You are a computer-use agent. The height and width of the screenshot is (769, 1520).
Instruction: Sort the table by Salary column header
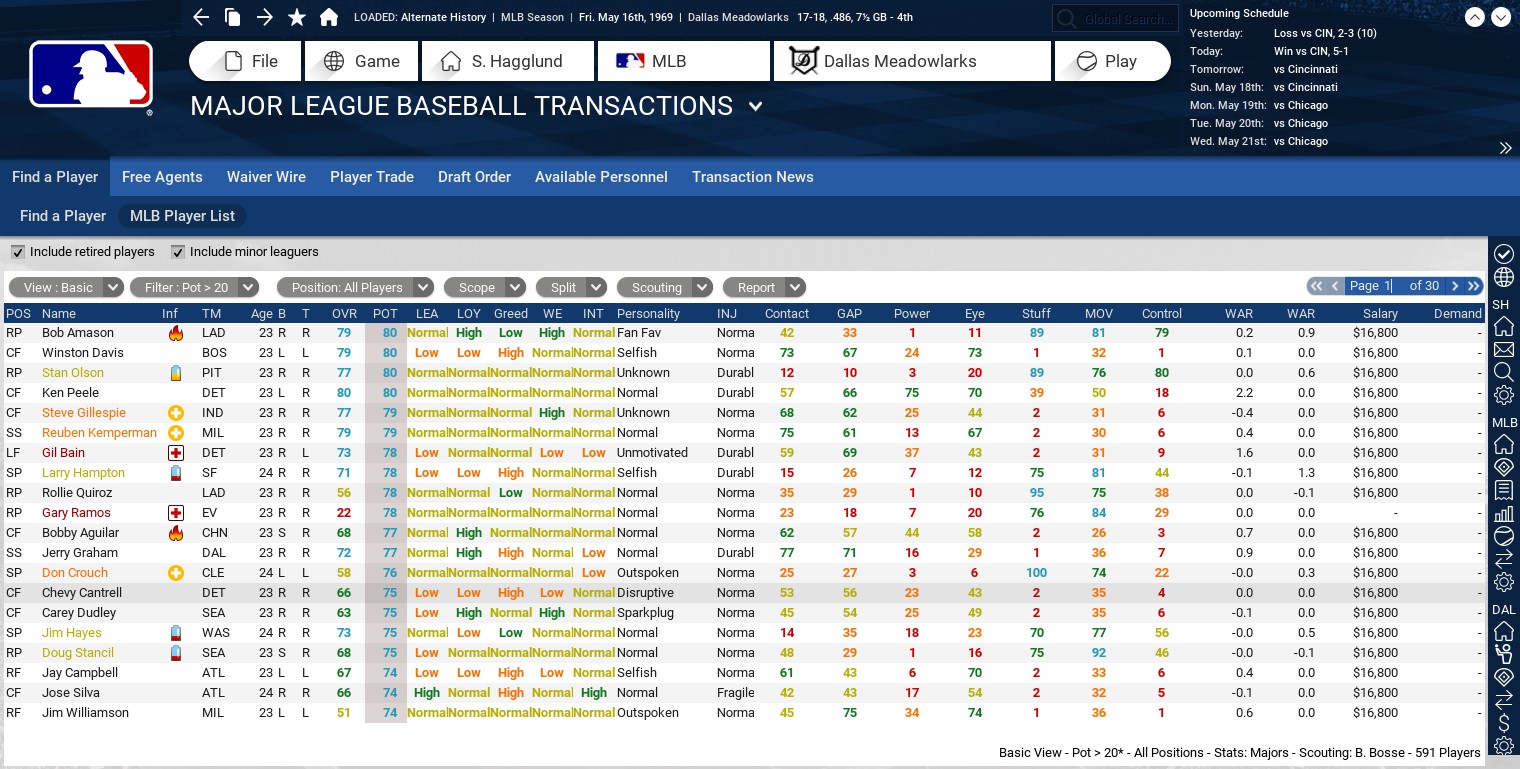1380,313
